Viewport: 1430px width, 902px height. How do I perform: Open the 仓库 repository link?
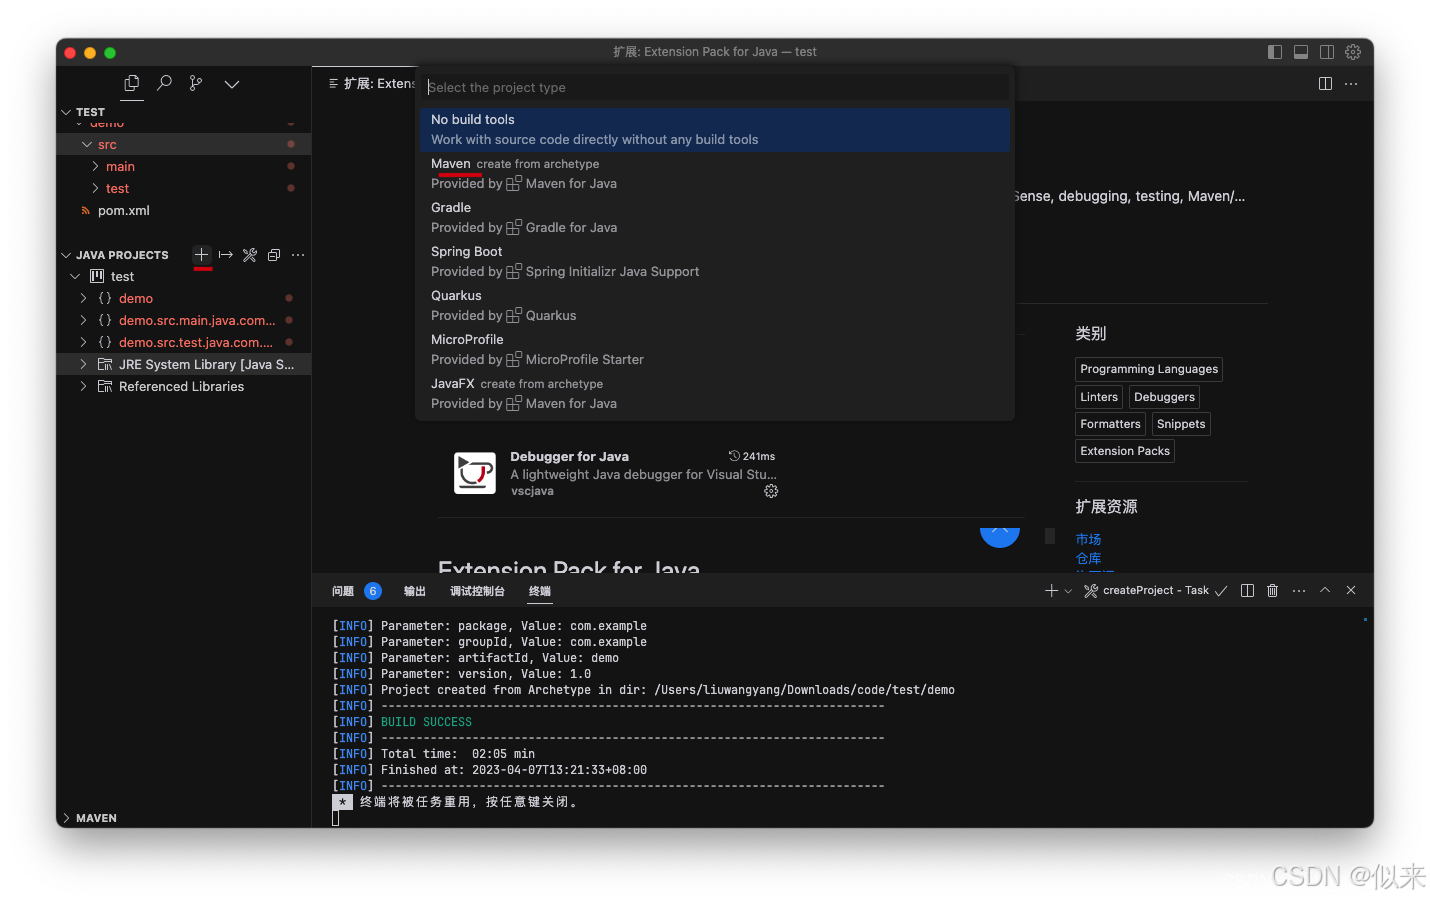1088,558
